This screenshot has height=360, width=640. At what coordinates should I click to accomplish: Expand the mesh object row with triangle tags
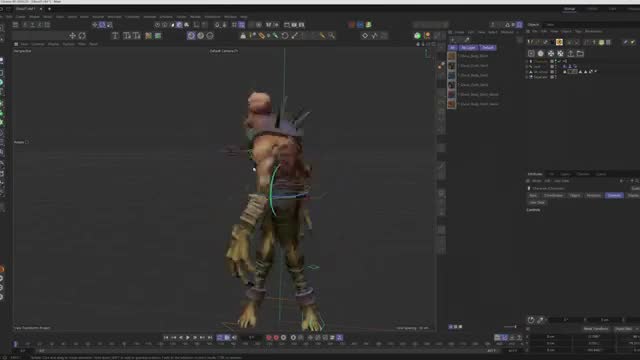(x=527, y=72)
